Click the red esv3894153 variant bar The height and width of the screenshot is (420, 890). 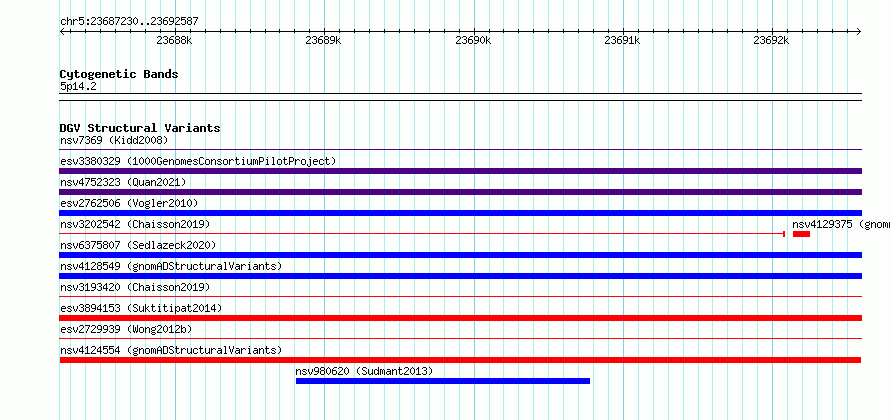pyautogui.click(x=461, y=318)
